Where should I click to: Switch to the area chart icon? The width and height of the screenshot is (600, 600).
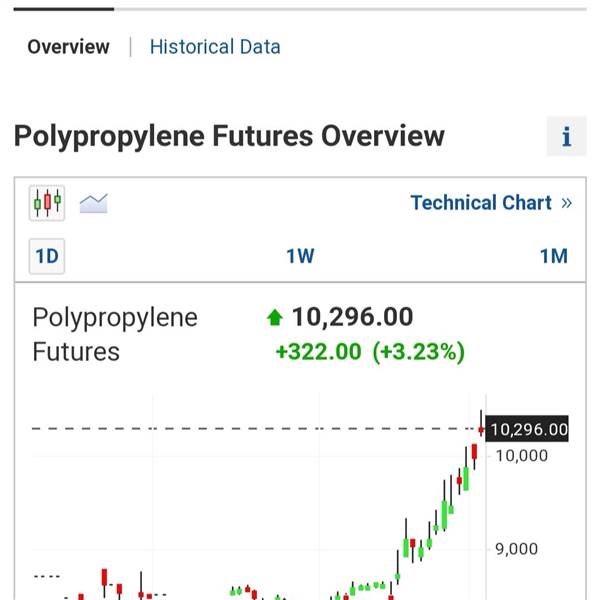(x=94, y=203)
